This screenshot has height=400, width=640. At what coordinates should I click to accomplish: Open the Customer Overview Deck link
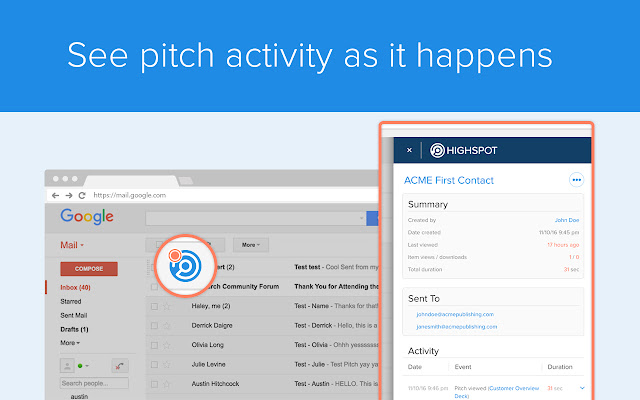click(513, 389)
